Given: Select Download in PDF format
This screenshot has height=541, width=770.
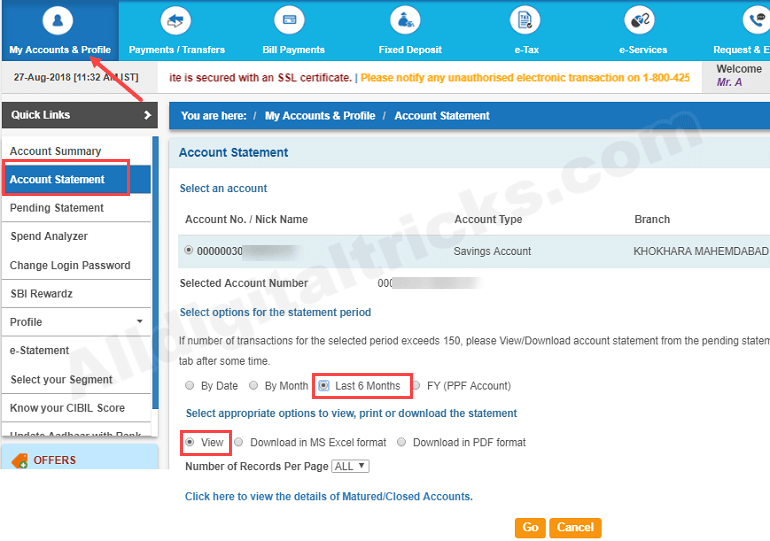Looking at the screenshot, I should (402, 442).
